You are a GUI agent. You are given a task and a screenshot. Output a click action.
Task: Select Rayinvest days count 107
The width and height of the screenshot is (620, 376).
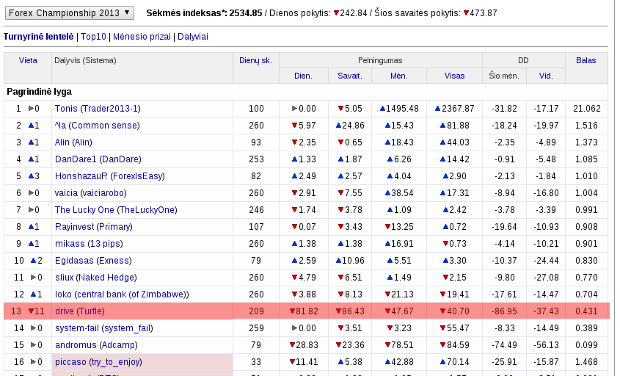pos(256,227)
